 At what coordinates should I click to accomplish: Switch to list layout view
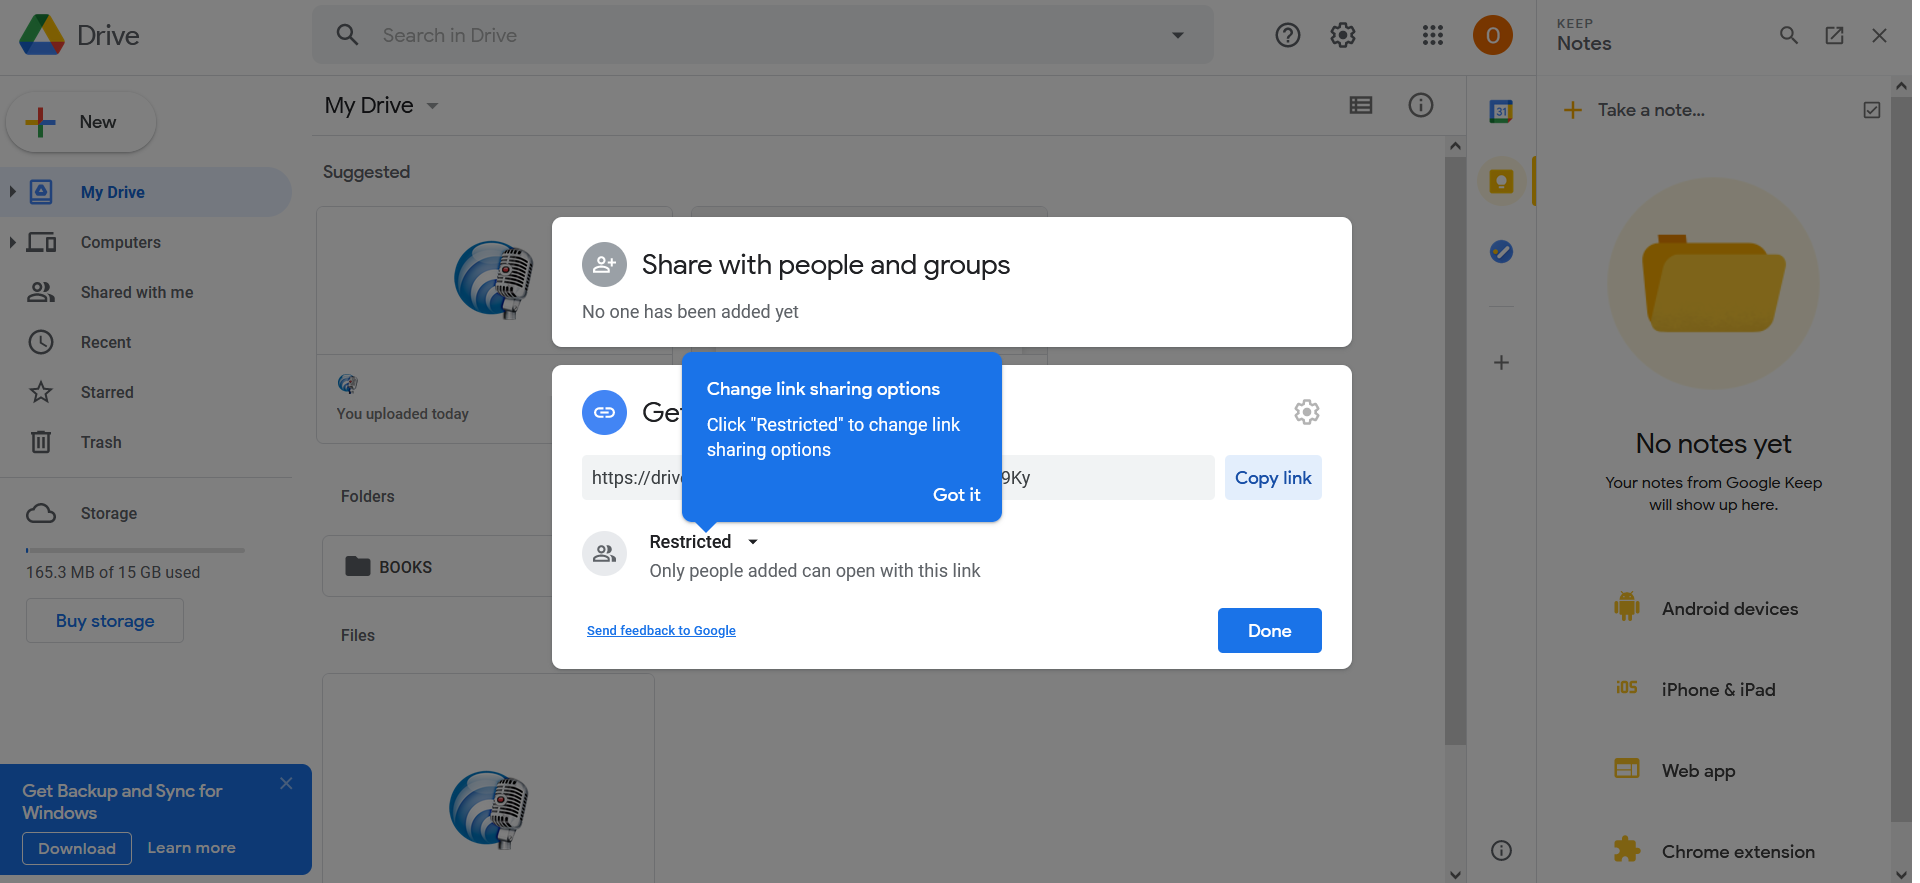tap(1360, 105)
